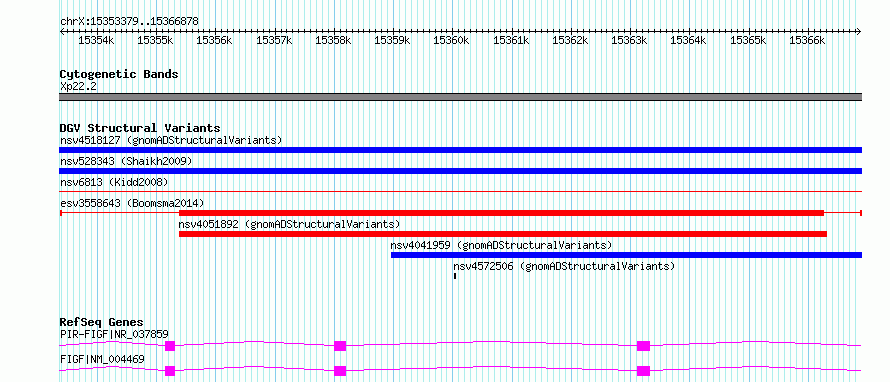Click the right arrow end of the ruler

coord(858,31)
